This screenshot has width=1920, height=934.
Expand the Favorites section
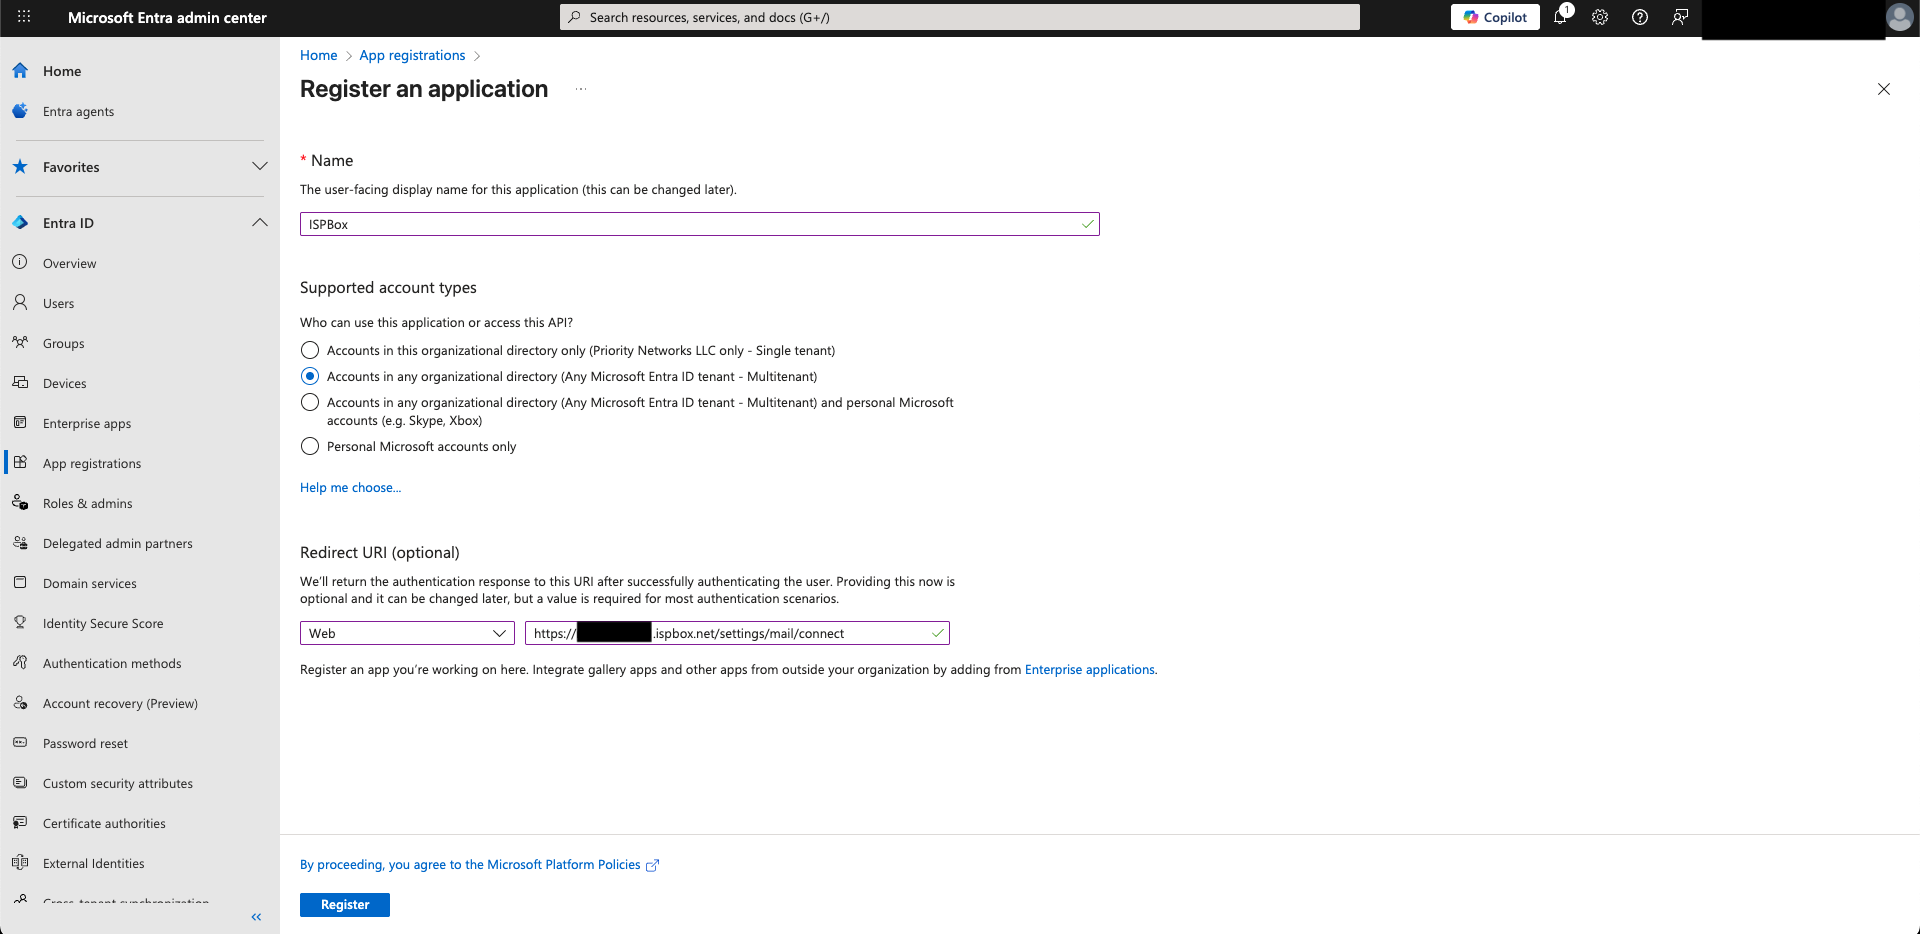point(260,166)
